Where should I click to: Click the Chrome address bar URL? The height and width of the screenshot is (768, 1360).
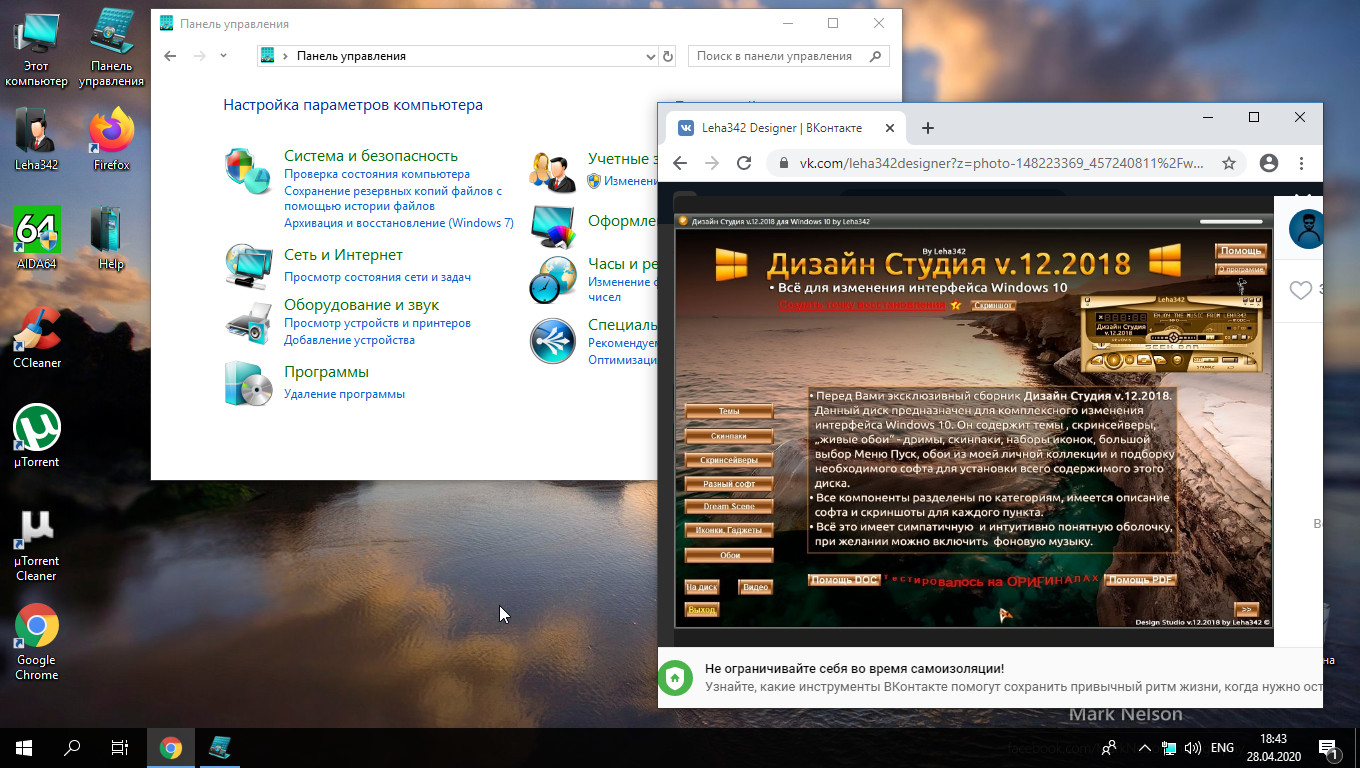[x=1001, y=163]
